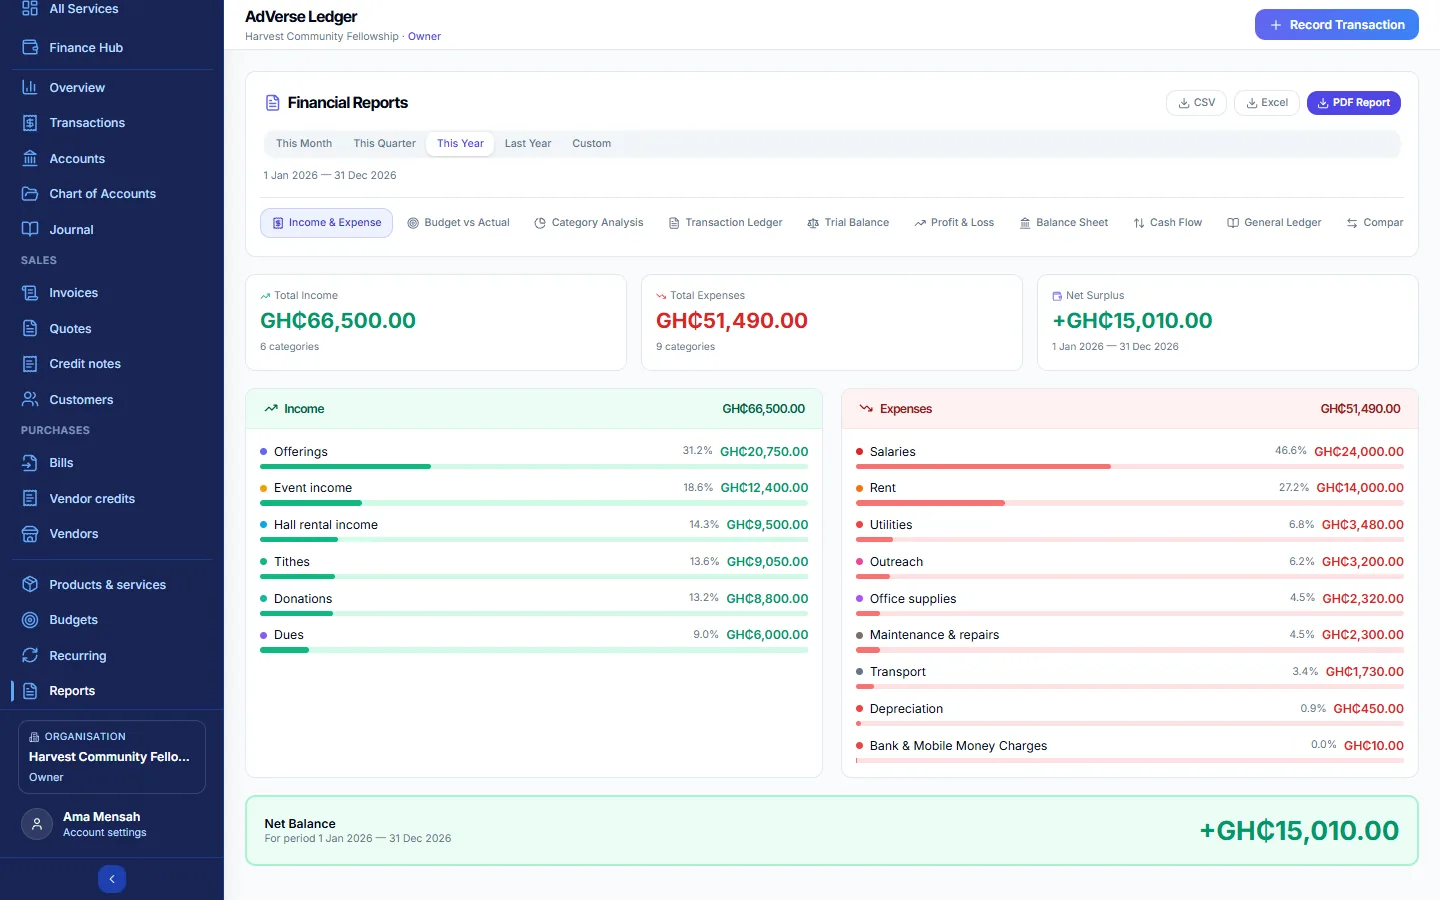This screenshot has width=1440, height=900.
Task: Open the Trial Balance report tab
Action: [x=848, y=223]
